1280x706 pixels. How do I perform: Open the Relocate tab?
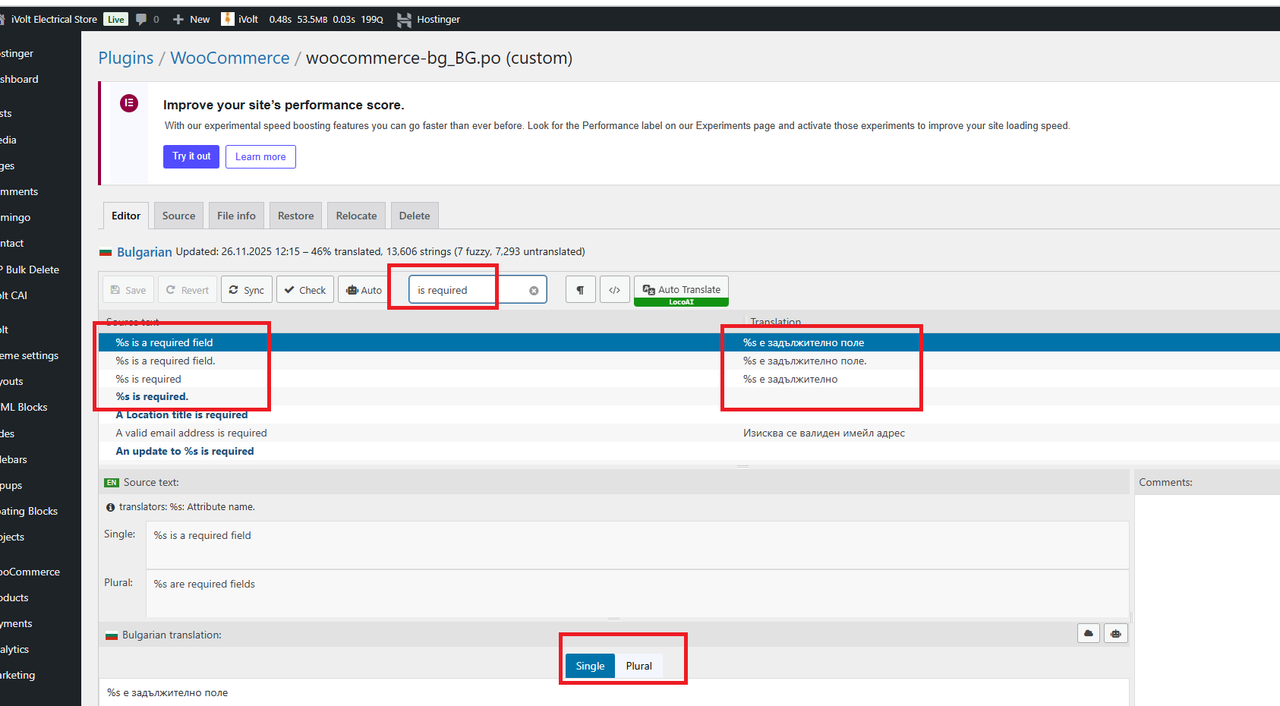(356, 215)
